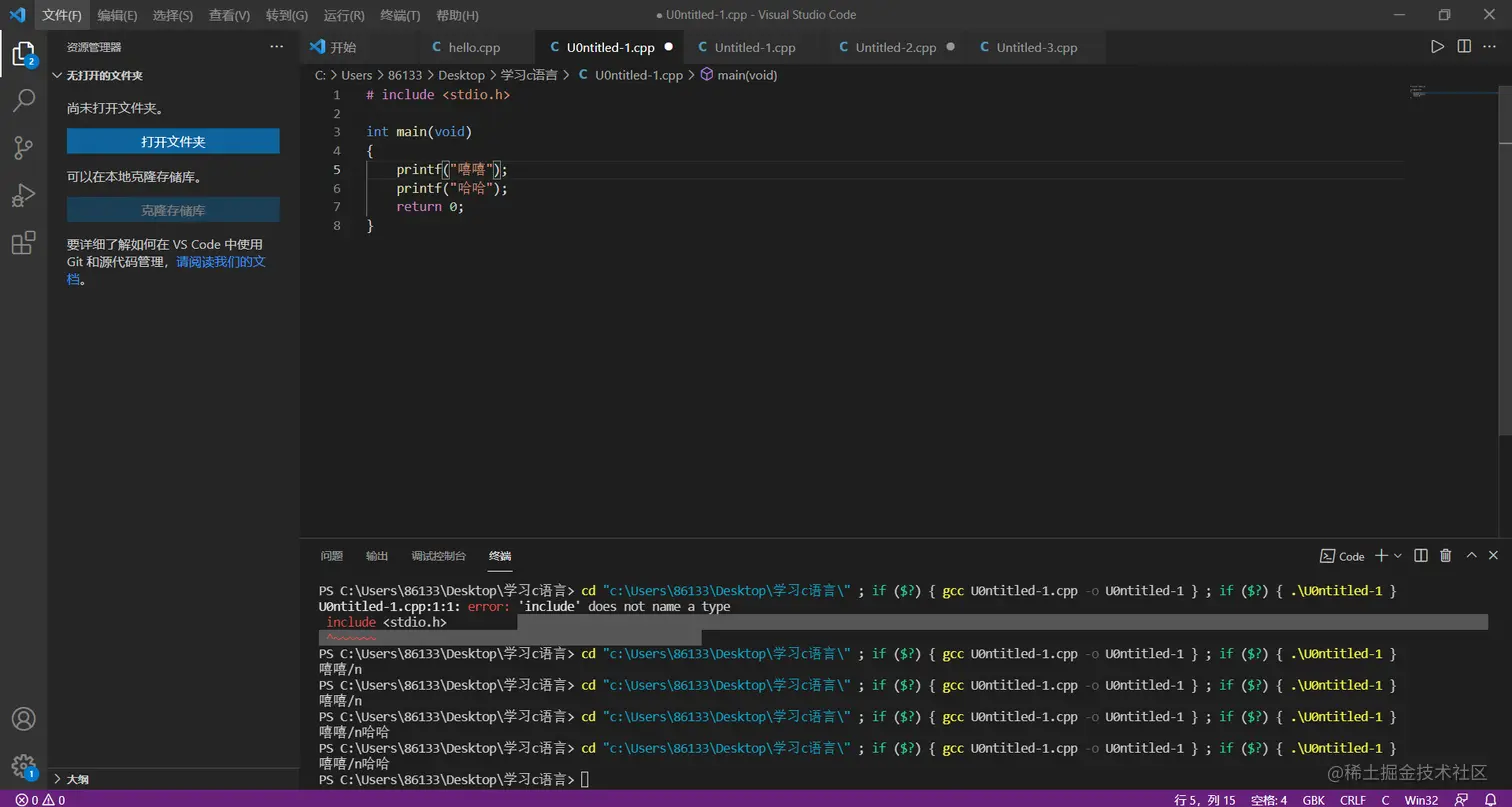Follow the 'read our docs' link
Viewport: 1512px width, 807px height.
[221, 262]
